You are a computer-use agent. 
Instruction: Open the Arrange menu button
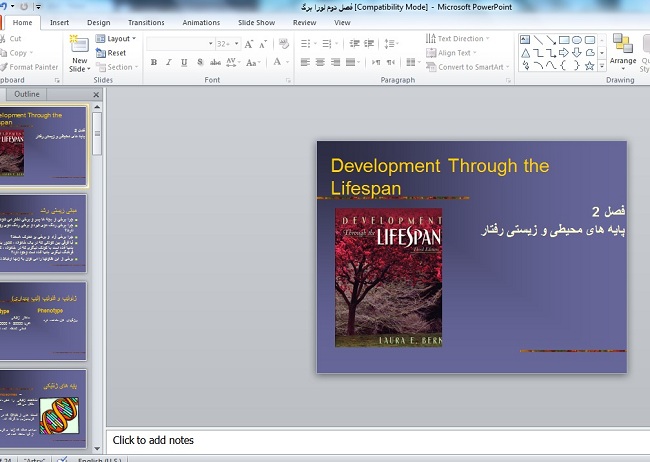tap(623, 52)
